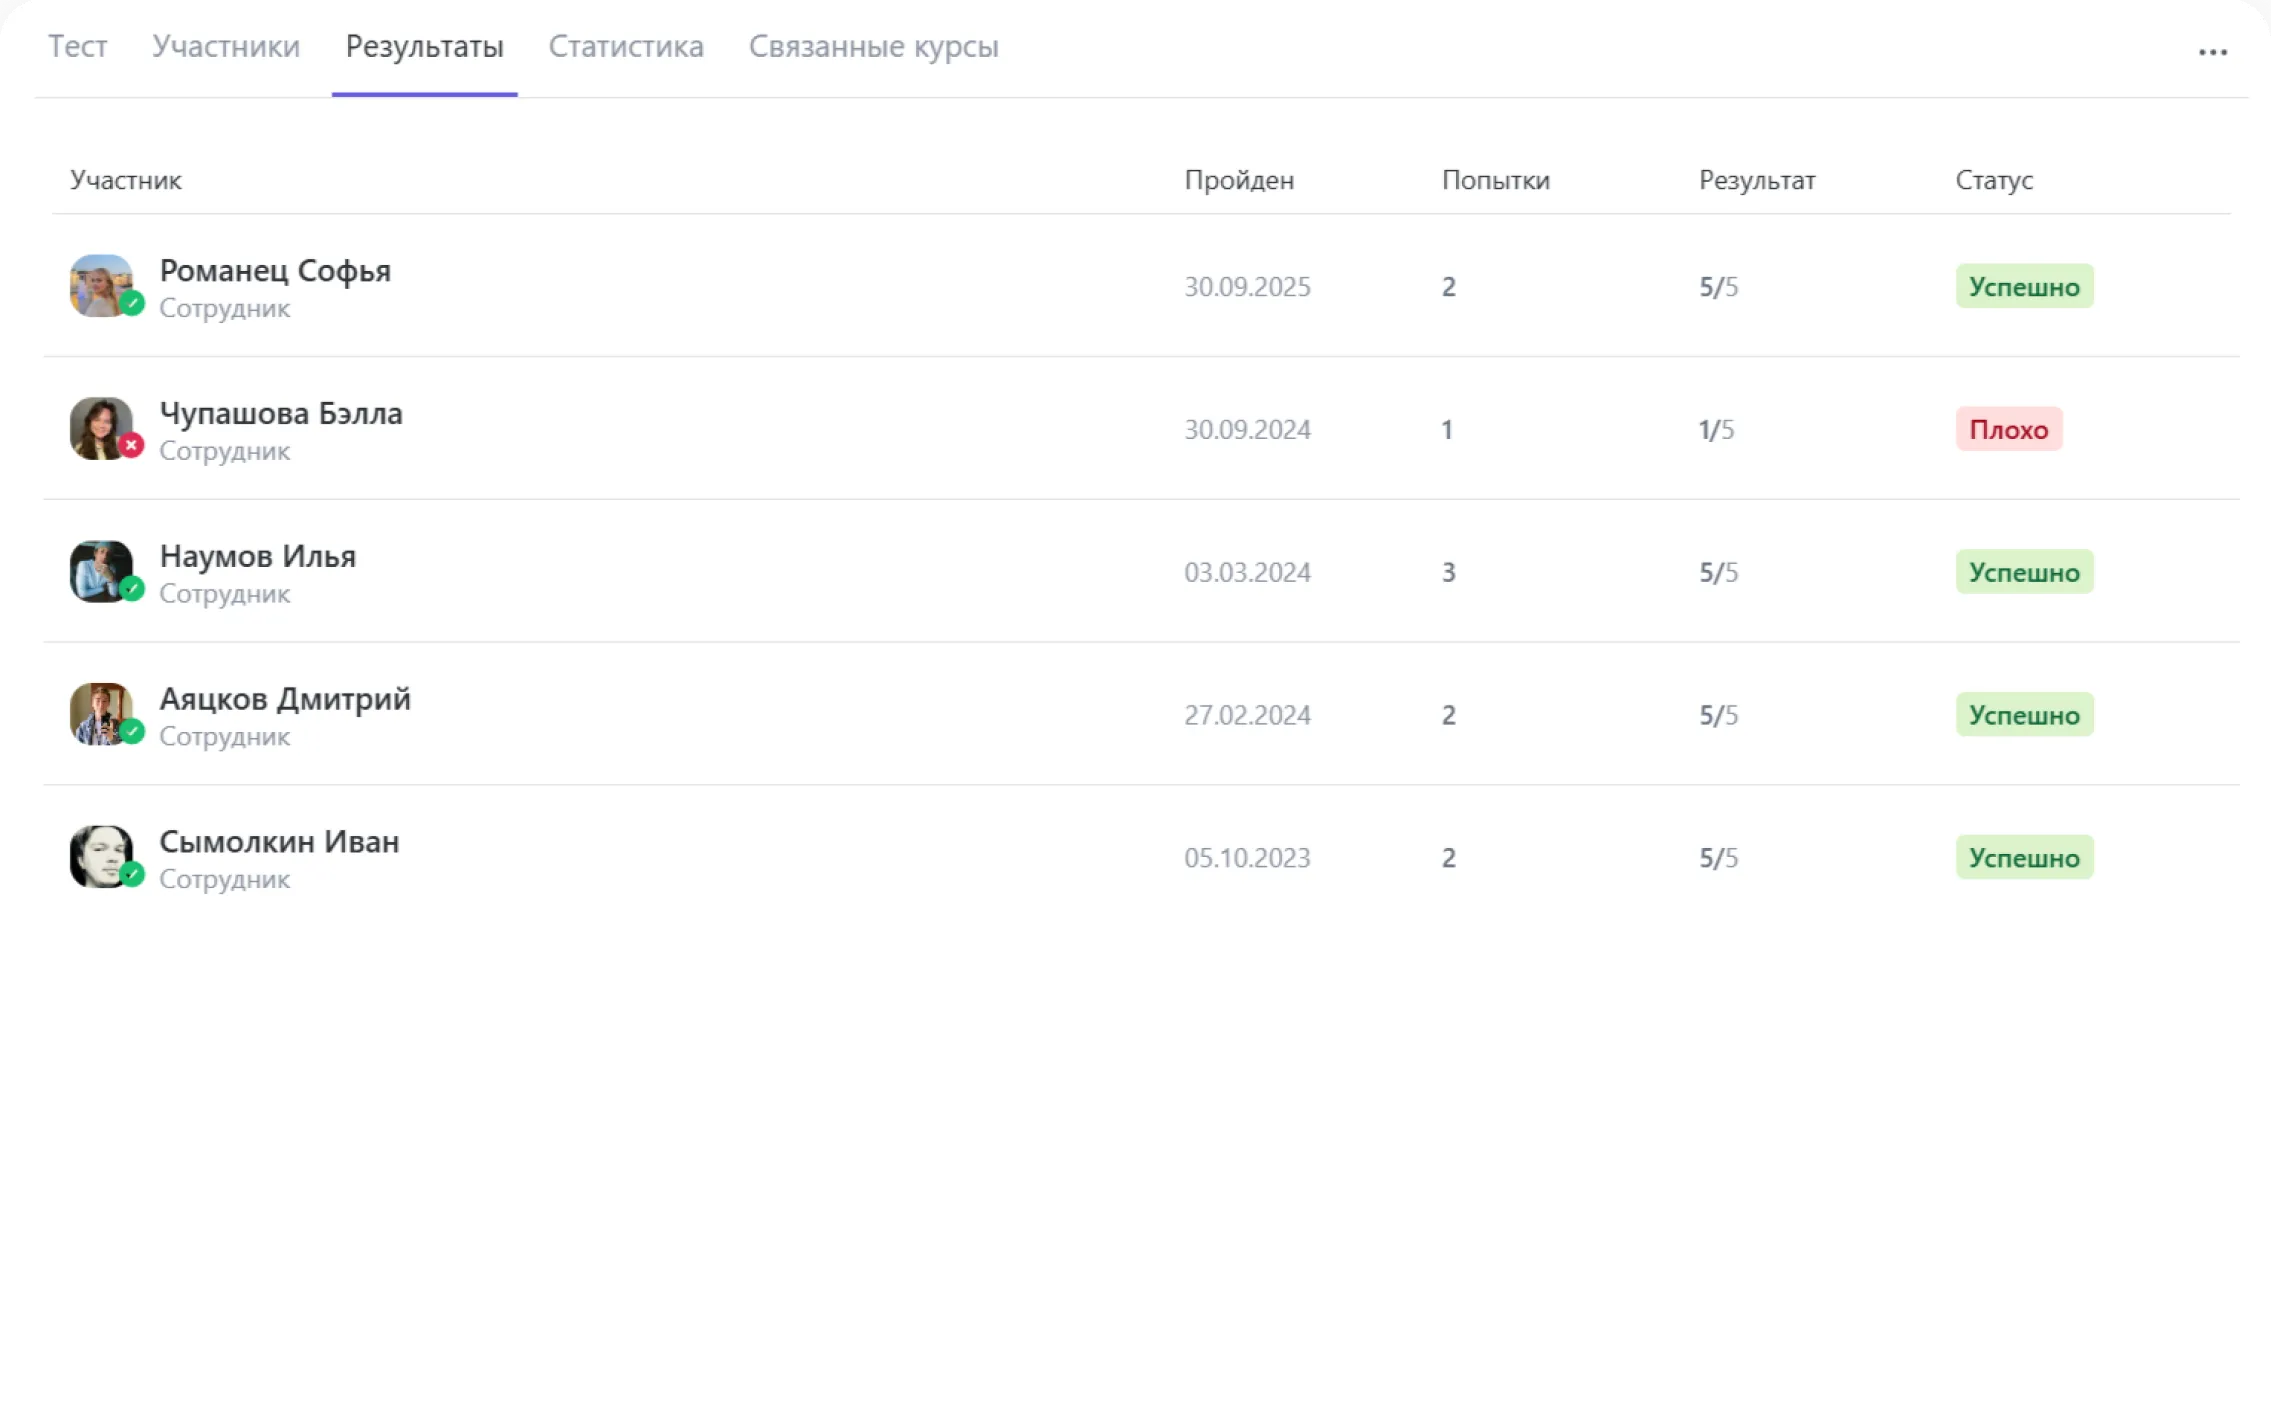Click red cross badge on Чупашова's avatar
This screenshot has width=2271, height=1413.
(131, 446)
